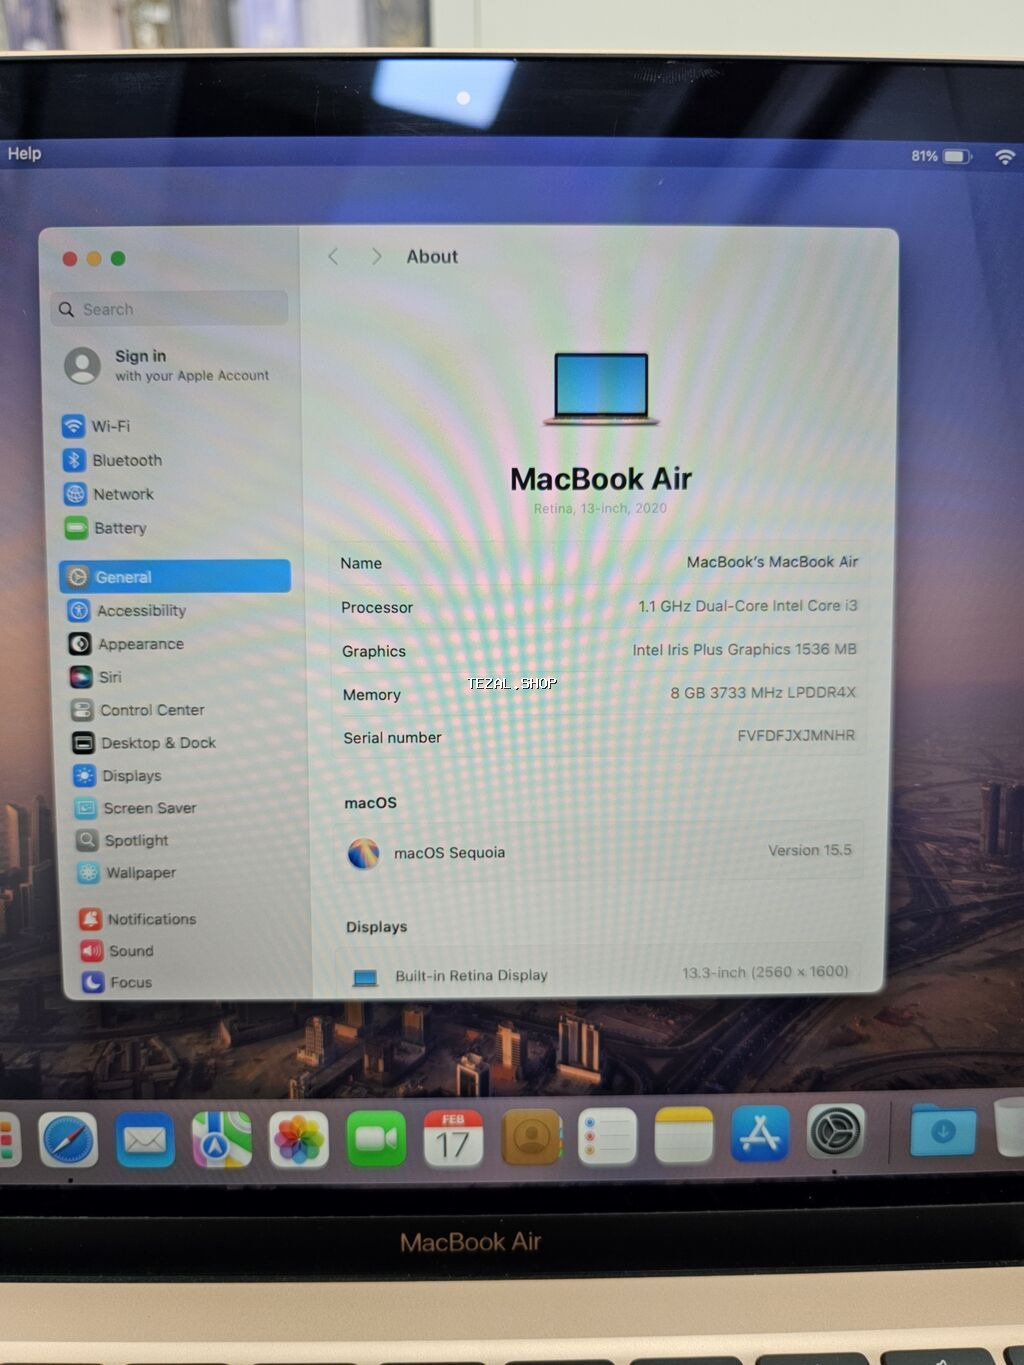
Task: Select Desktop & Dock settings
Action: (157, 743)
